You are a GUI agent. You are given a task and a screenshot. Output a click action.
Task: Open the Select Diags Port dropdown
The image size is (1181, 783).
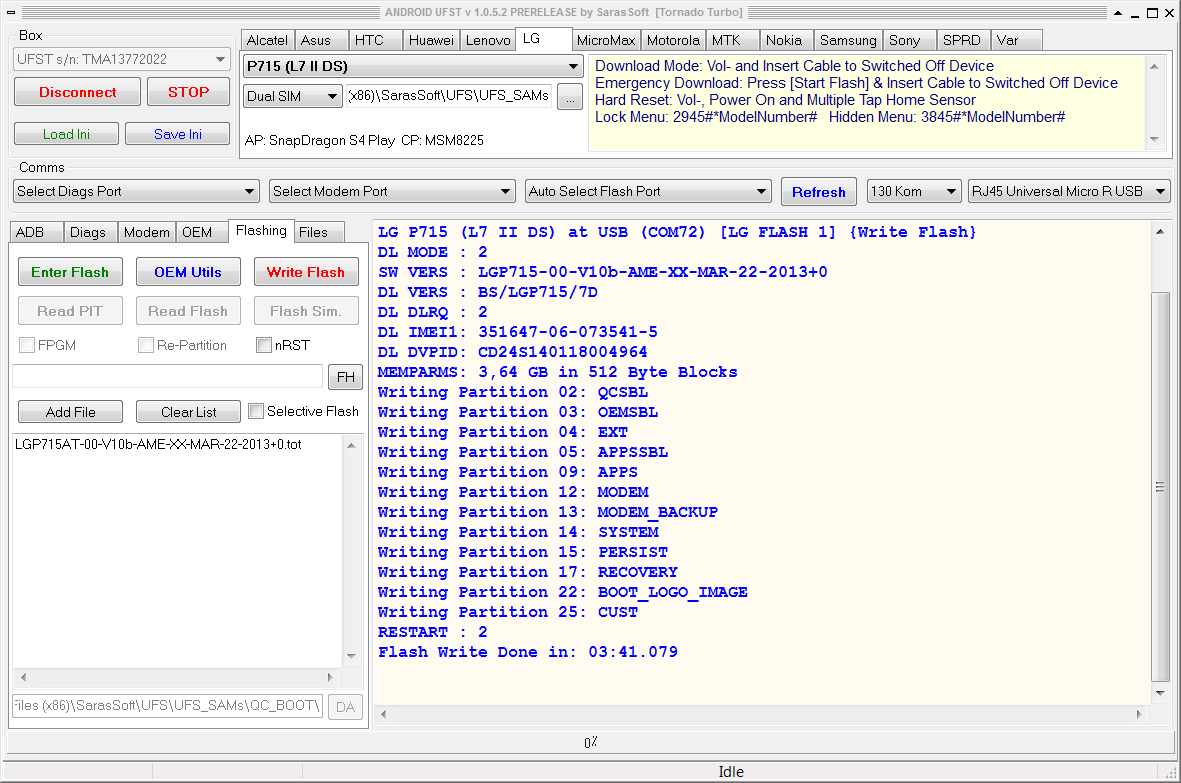pyautogui.click(x=136, y=191)
